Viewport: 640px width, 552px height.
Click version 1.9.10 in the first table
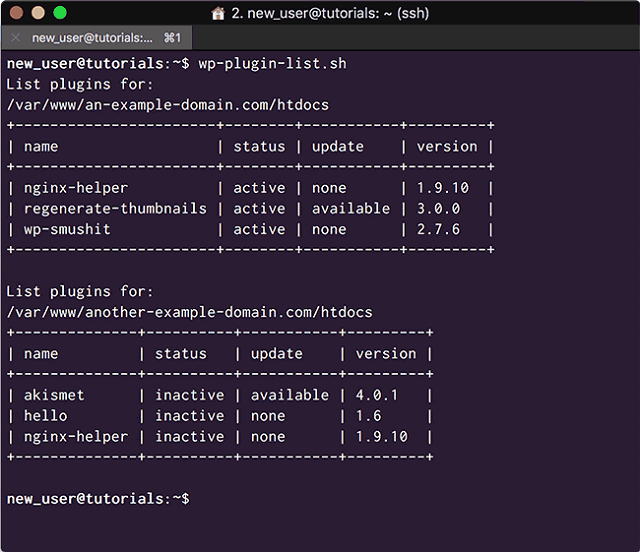[x=443, y=188]
